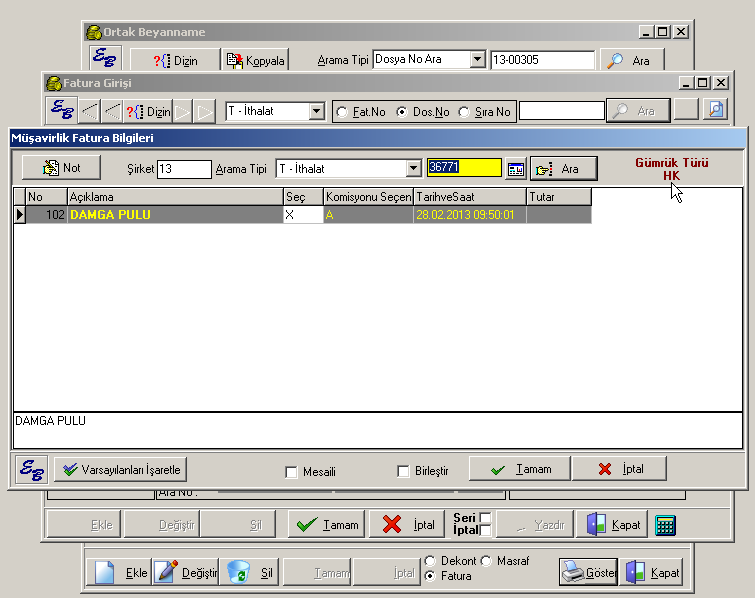
Task: Enable the Mesaili checkbox
Action: point(292,472)
